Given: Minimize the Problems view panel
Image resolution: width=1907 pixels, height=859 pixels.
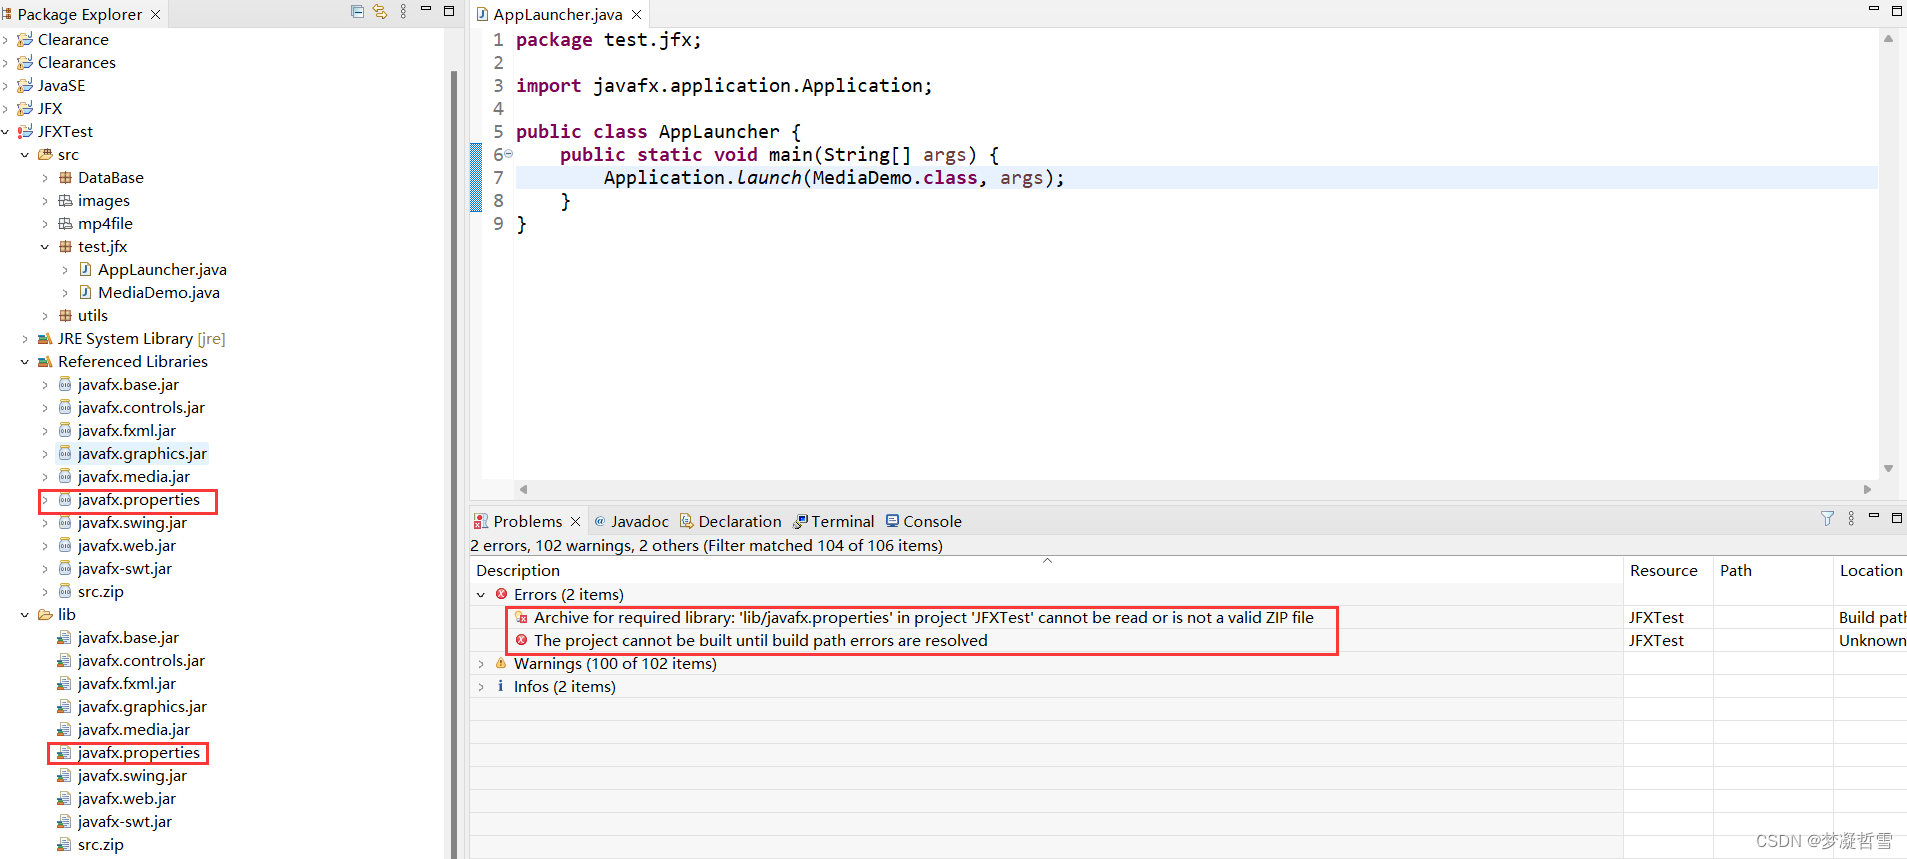Looking at the screenshot, I should point(1874,516).
